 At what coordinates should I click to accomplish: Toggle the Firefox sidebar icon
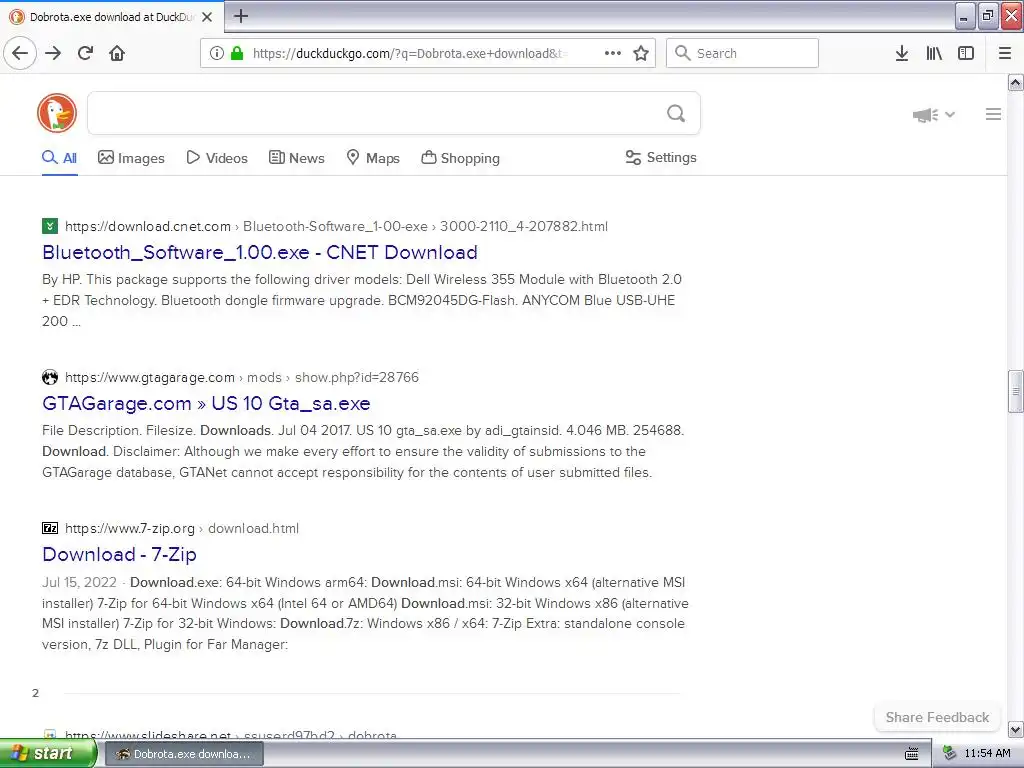pos(966,53)
